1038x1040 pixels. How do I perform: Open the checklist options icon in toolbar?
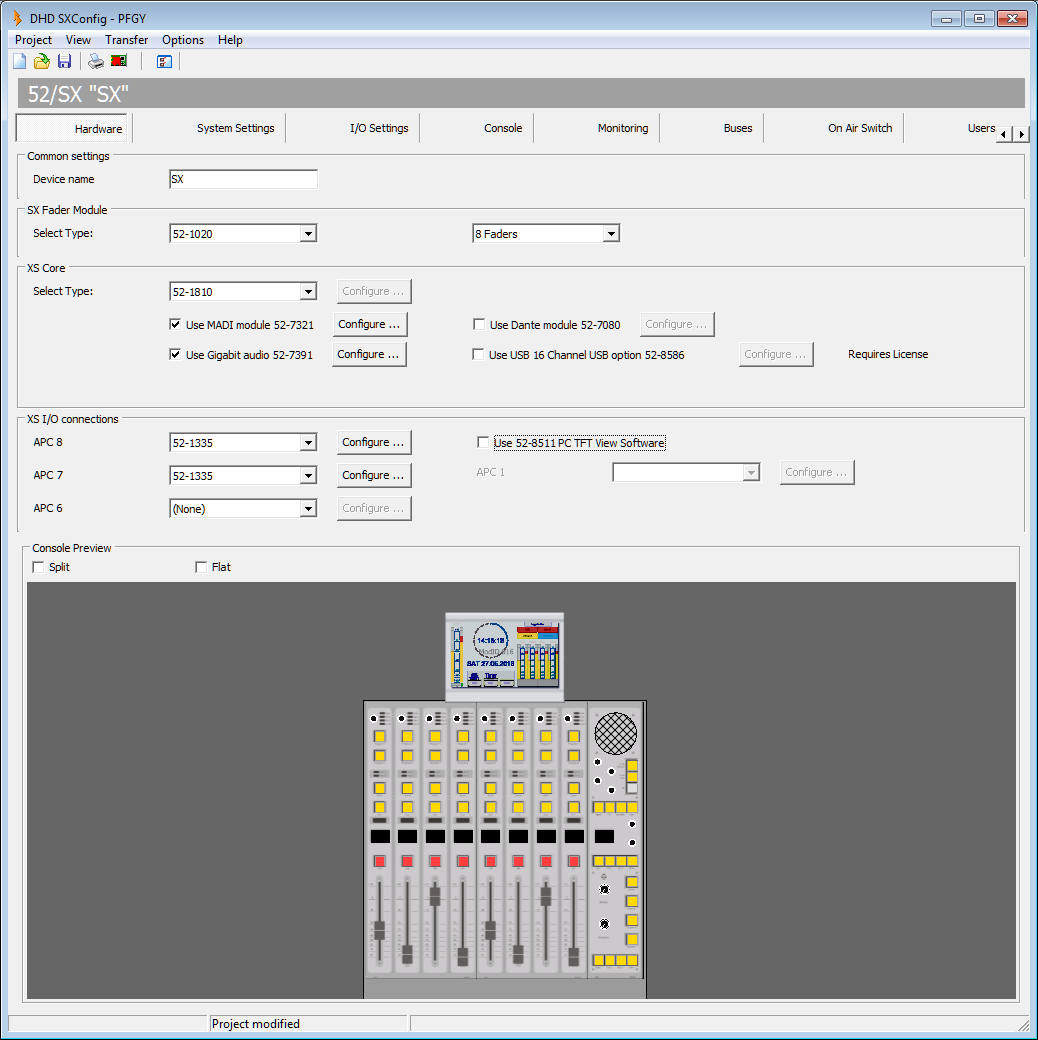coord(164,62)
